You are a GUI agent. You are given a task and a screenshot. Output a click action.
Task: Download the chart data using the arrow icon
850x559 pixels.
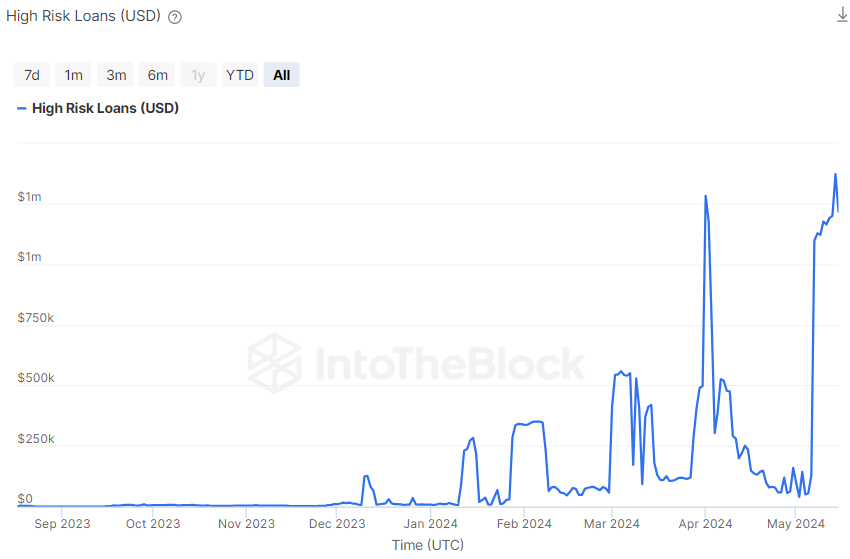coord(841,15)
